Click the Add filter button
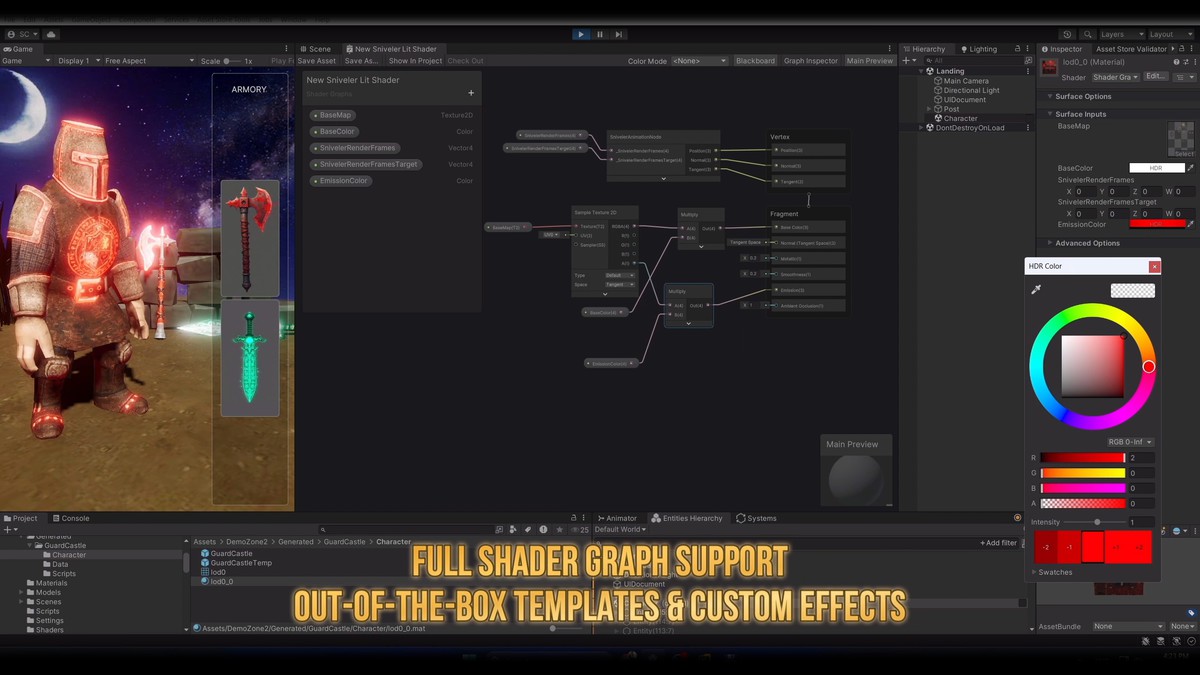Screen dimensions: 1200x675 (x=998, y=543)
